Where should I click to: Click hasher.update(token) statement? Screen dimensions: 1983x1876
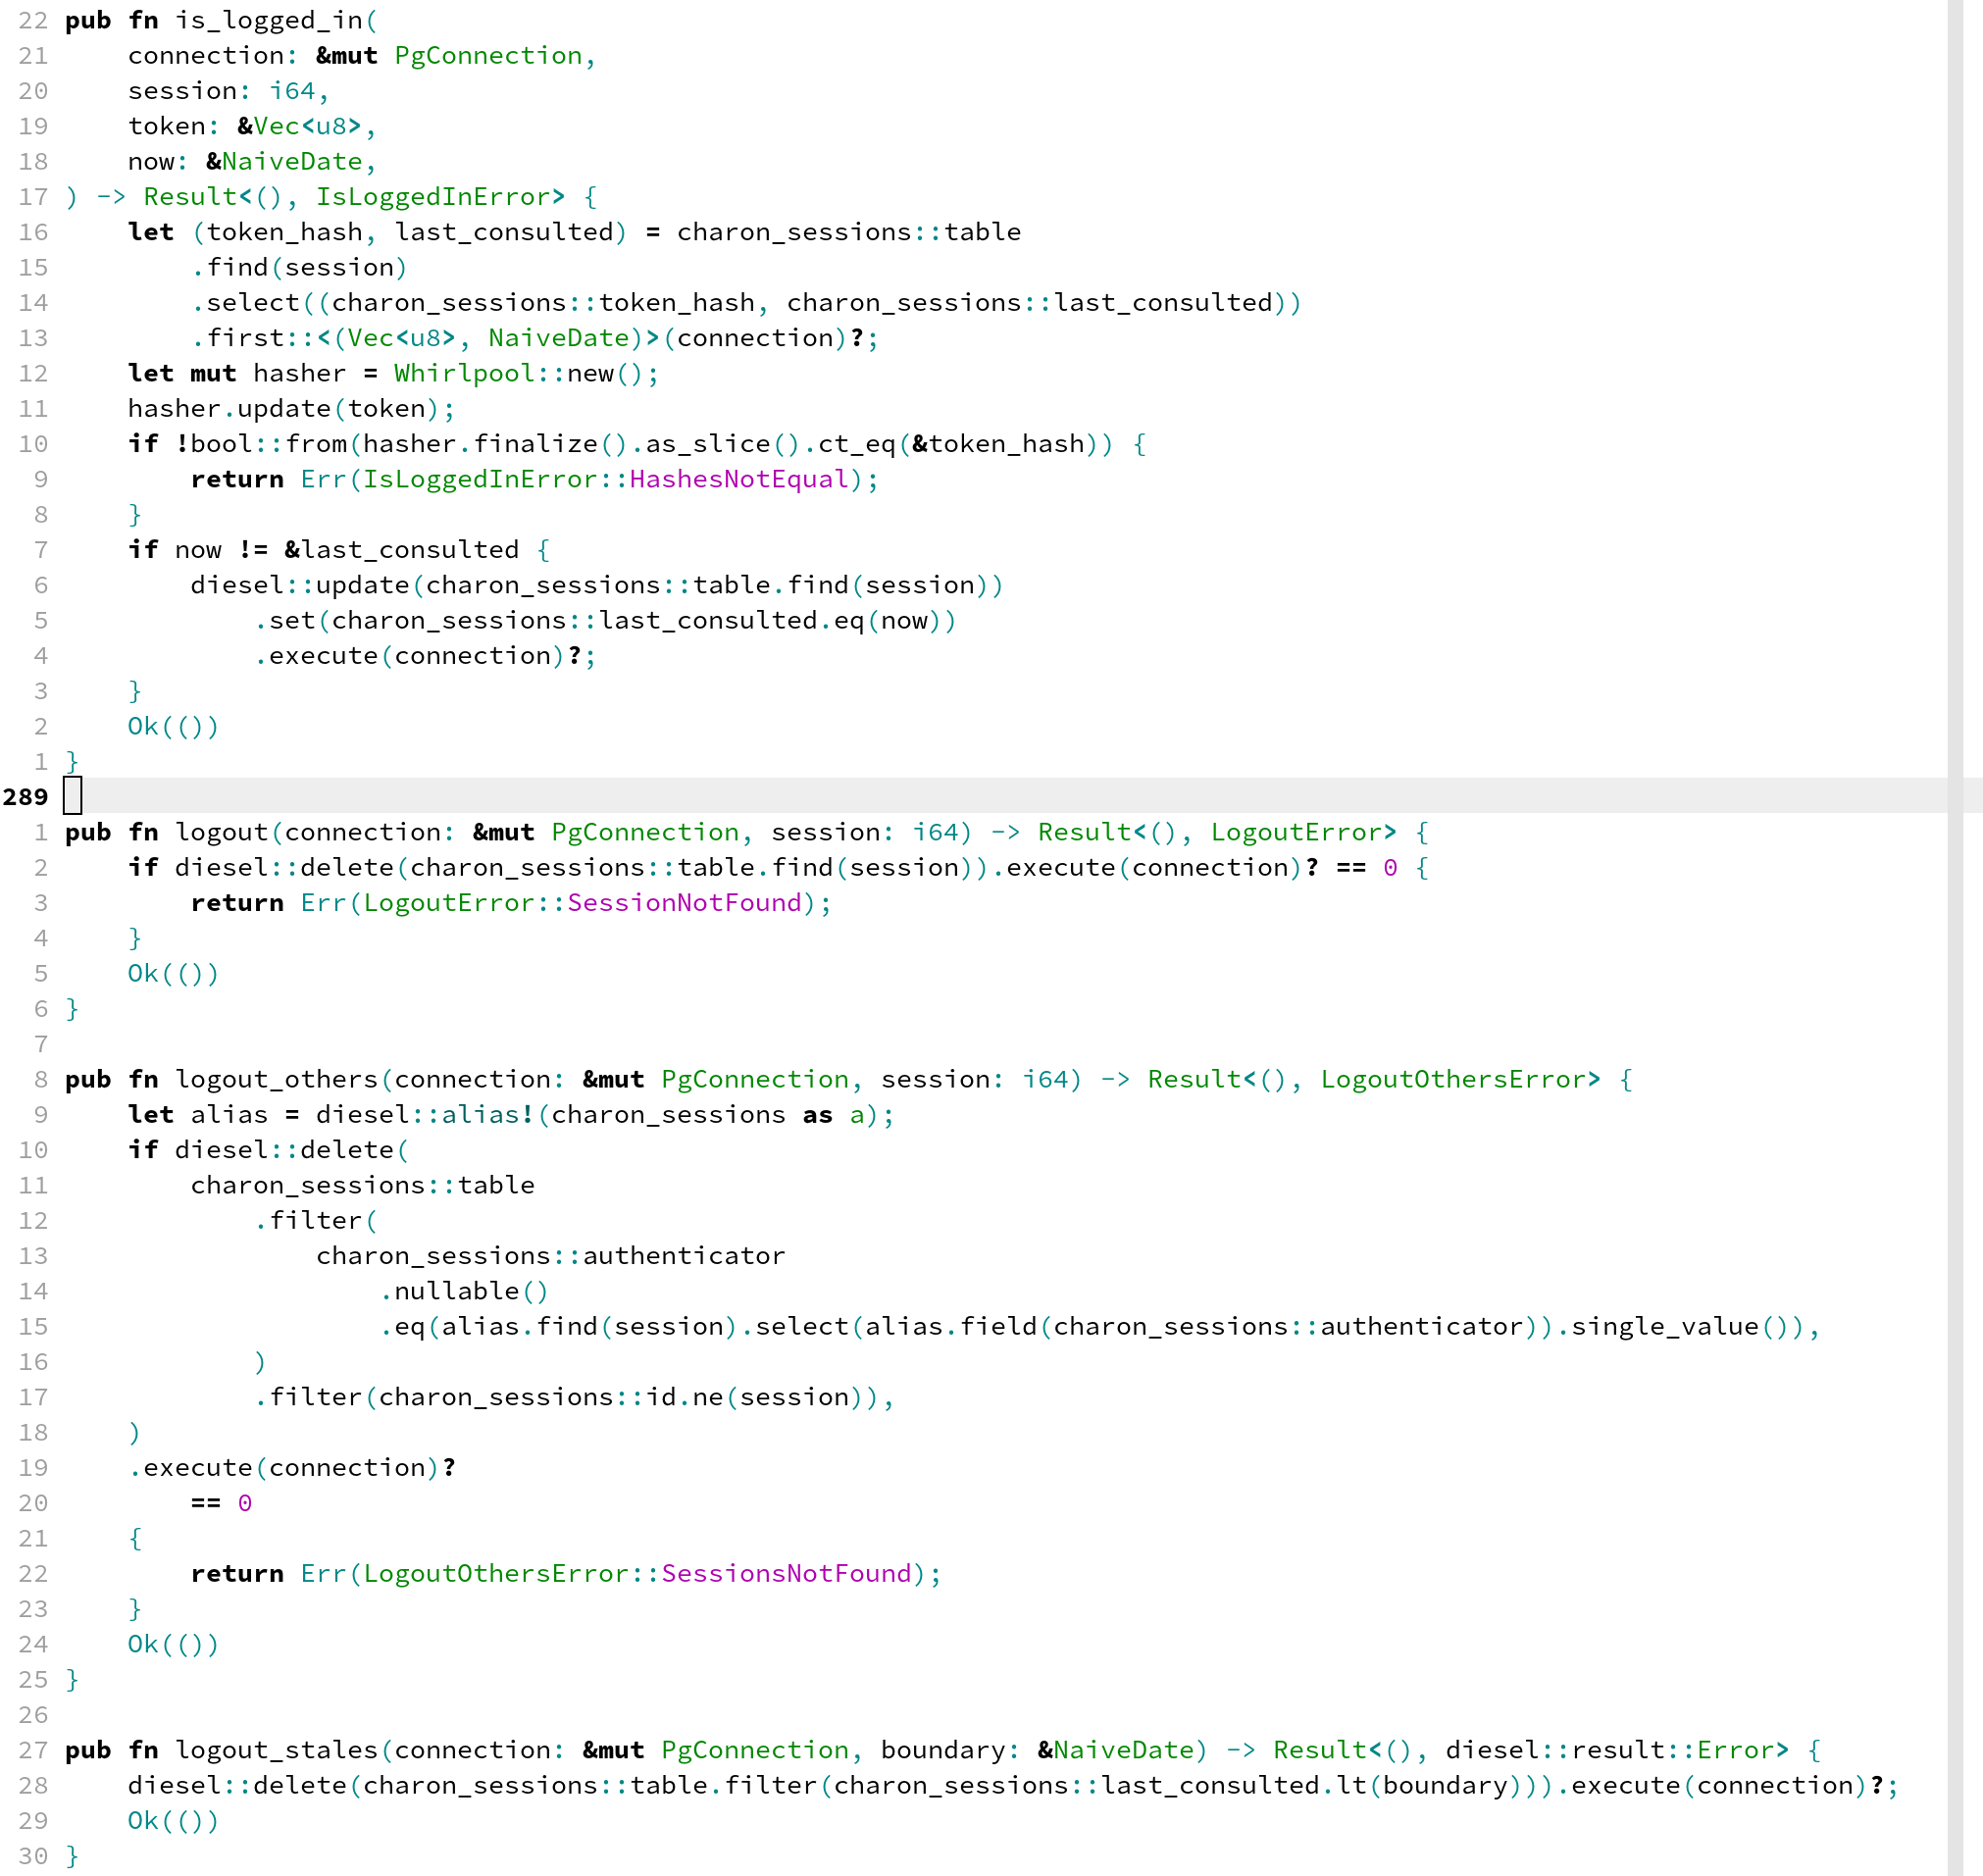291,409
